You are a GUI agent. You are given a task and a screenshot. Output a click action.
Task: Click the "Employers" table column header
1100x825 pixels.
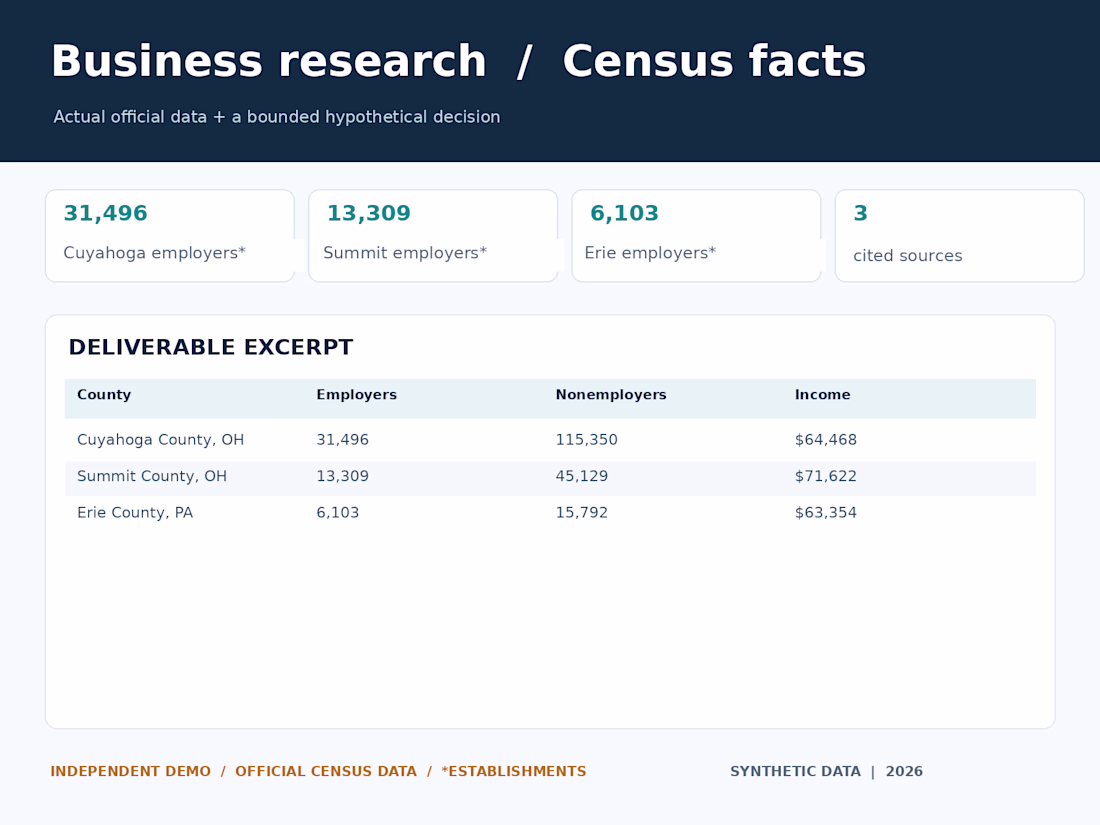(356, 395)
